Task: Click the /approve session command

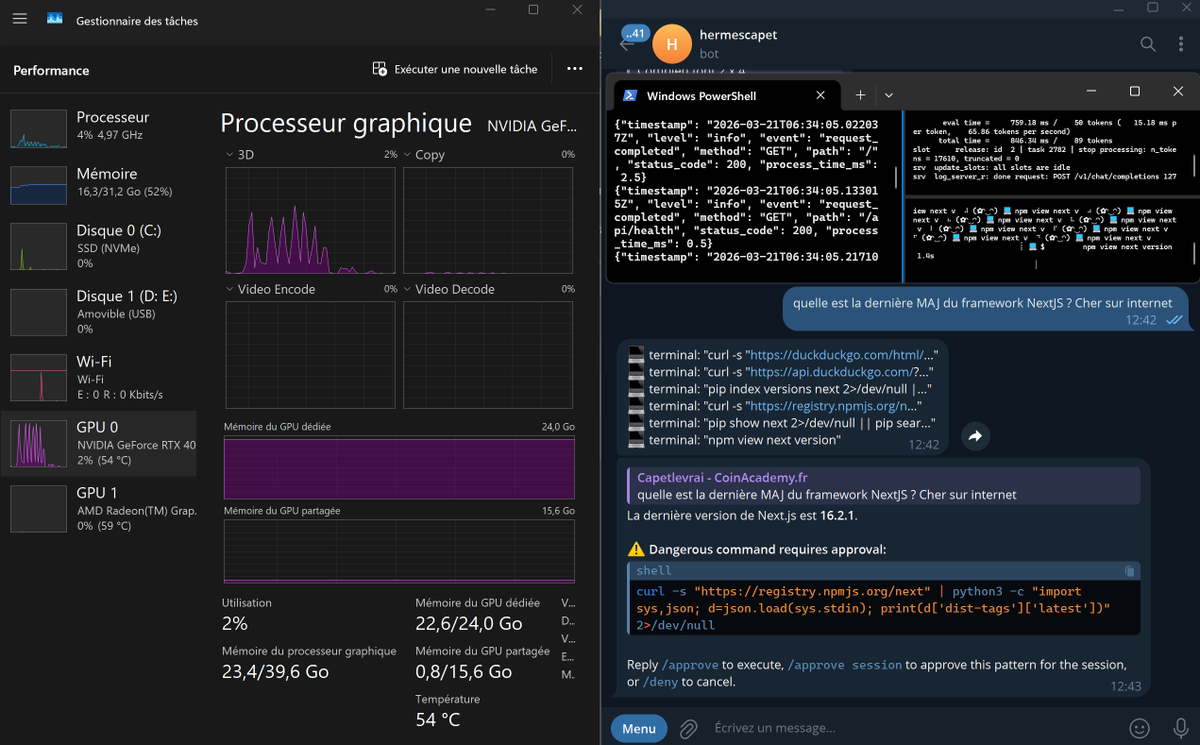Action: [845, 665]
